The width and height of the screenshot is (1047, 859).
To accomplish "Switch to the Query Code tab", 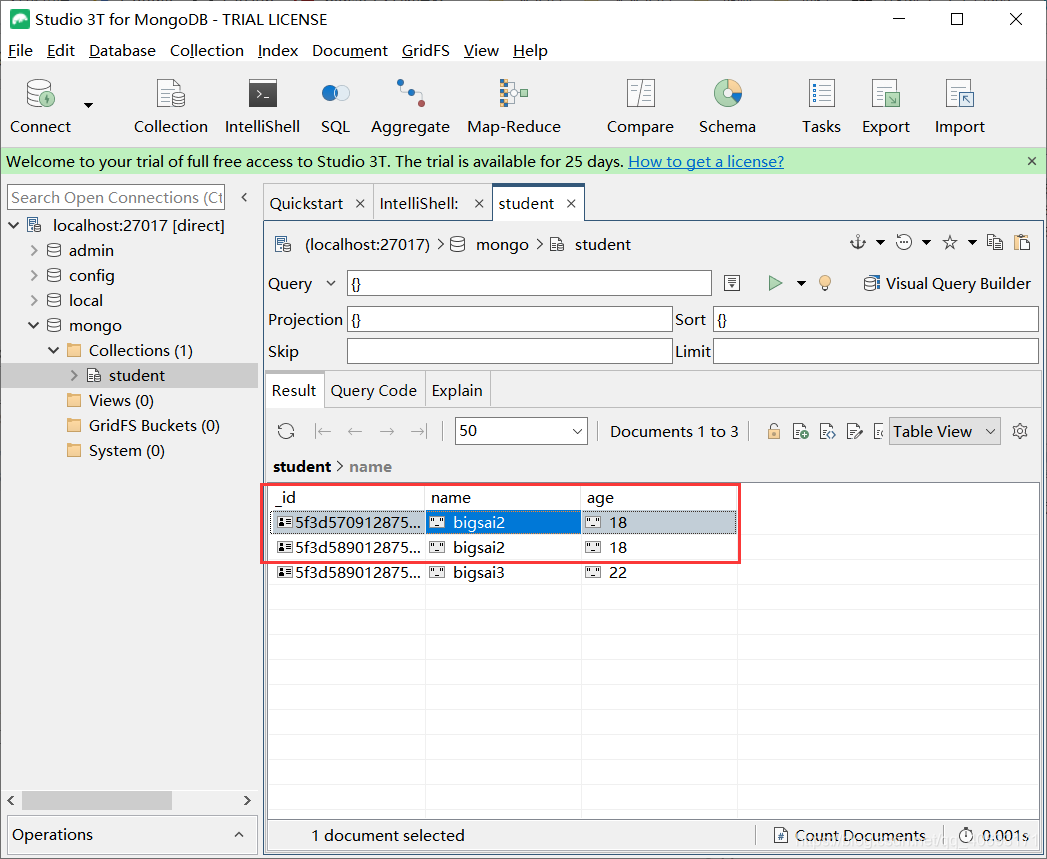I will [374, 391].
